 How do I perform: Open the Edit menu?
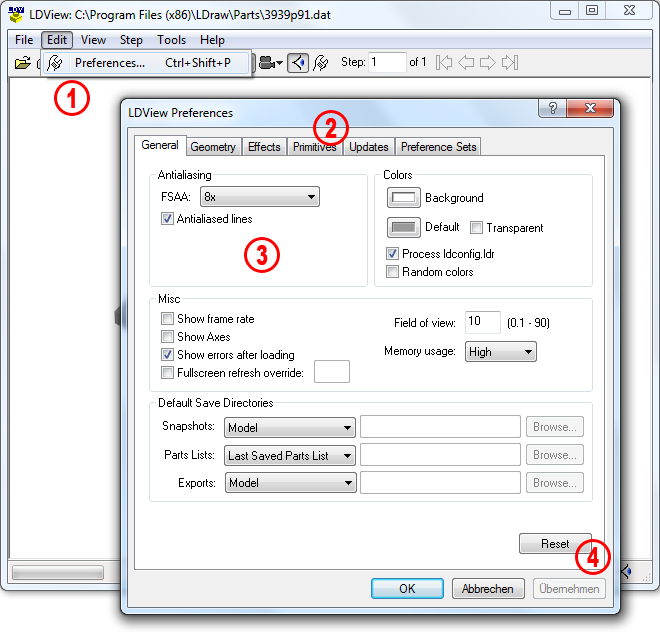[x=57, y=40]
